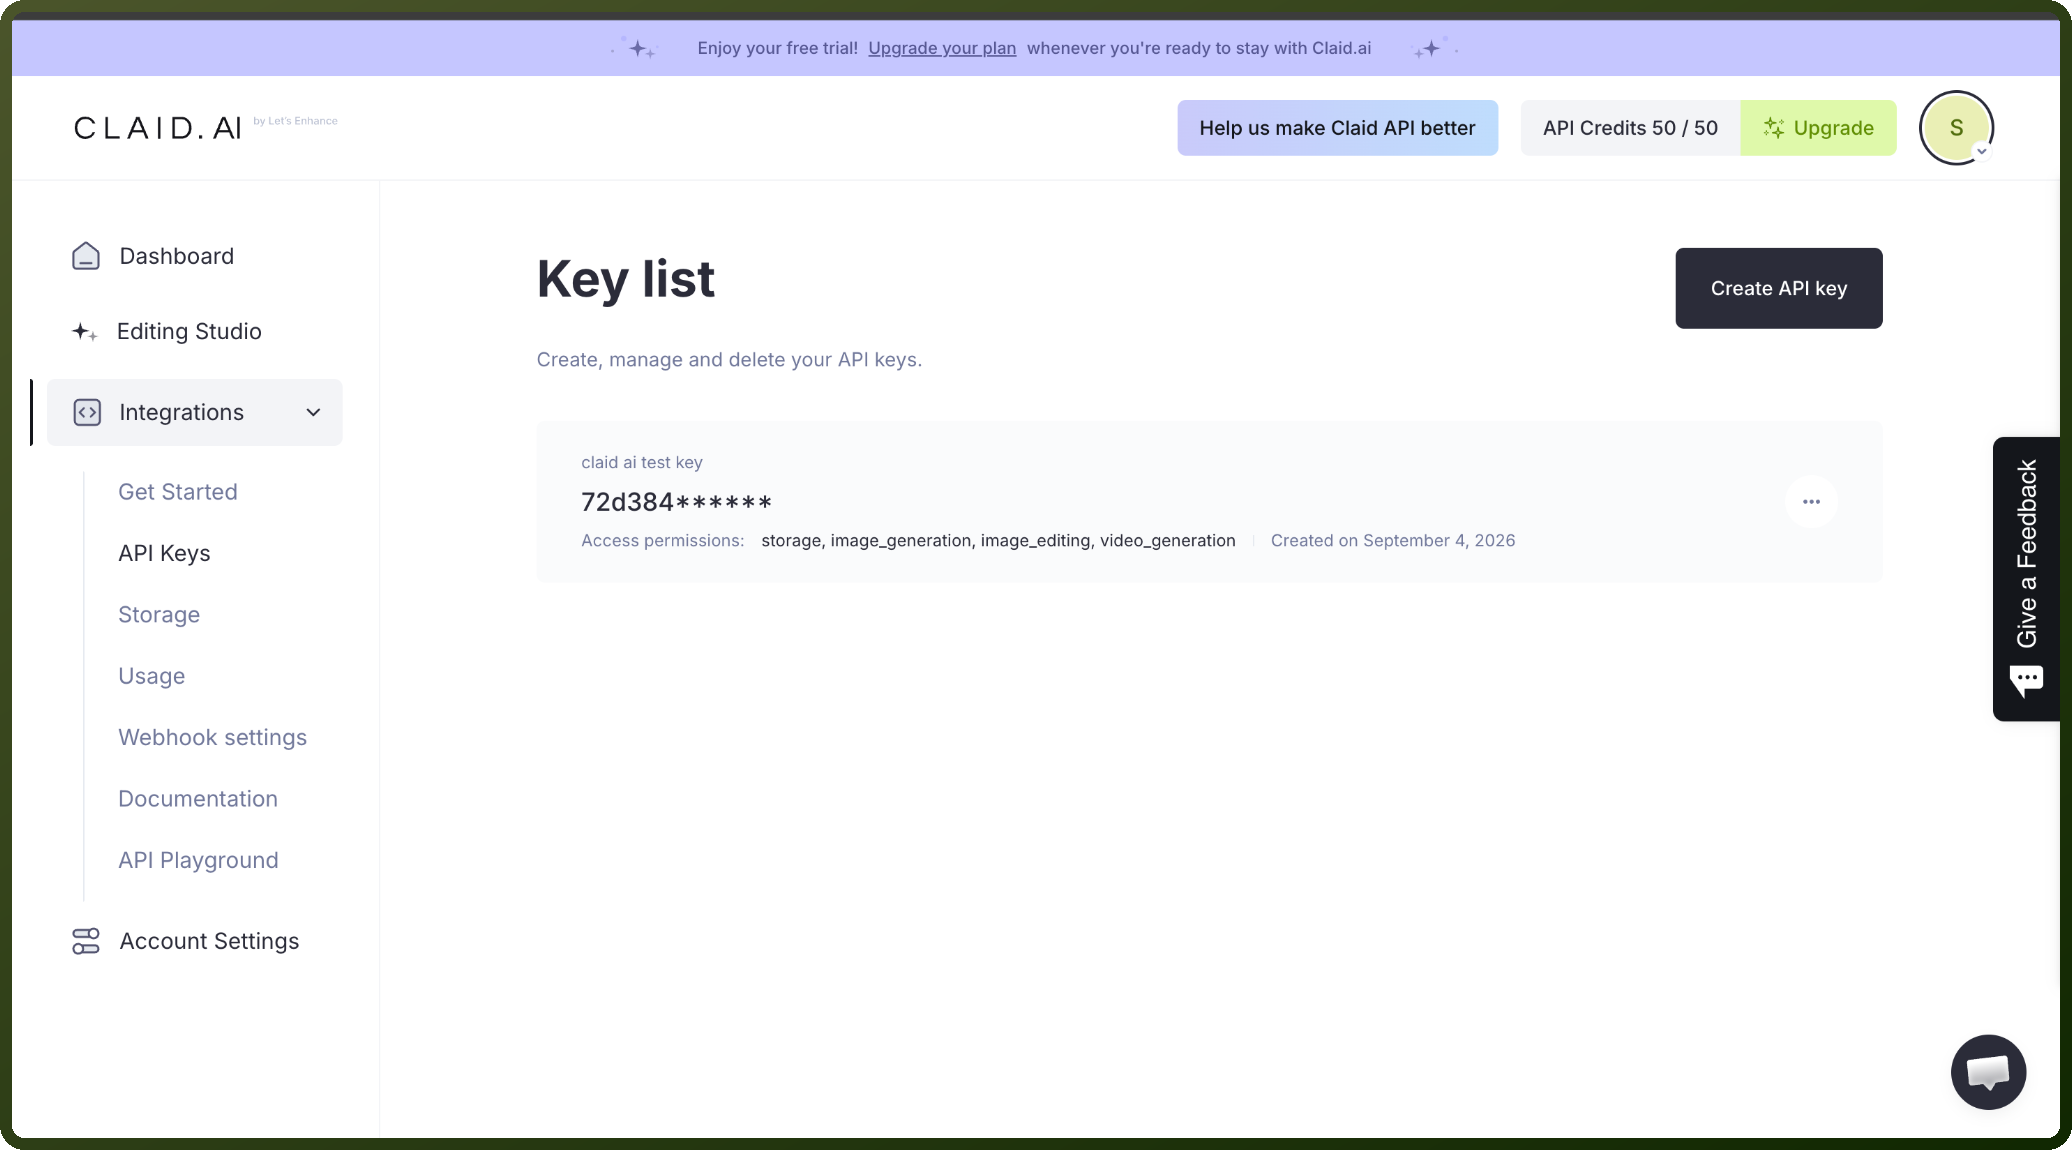Click Help us make Claid API better
Viewport: 2072px width, 1150px height.
click(x=1337, y=128)
